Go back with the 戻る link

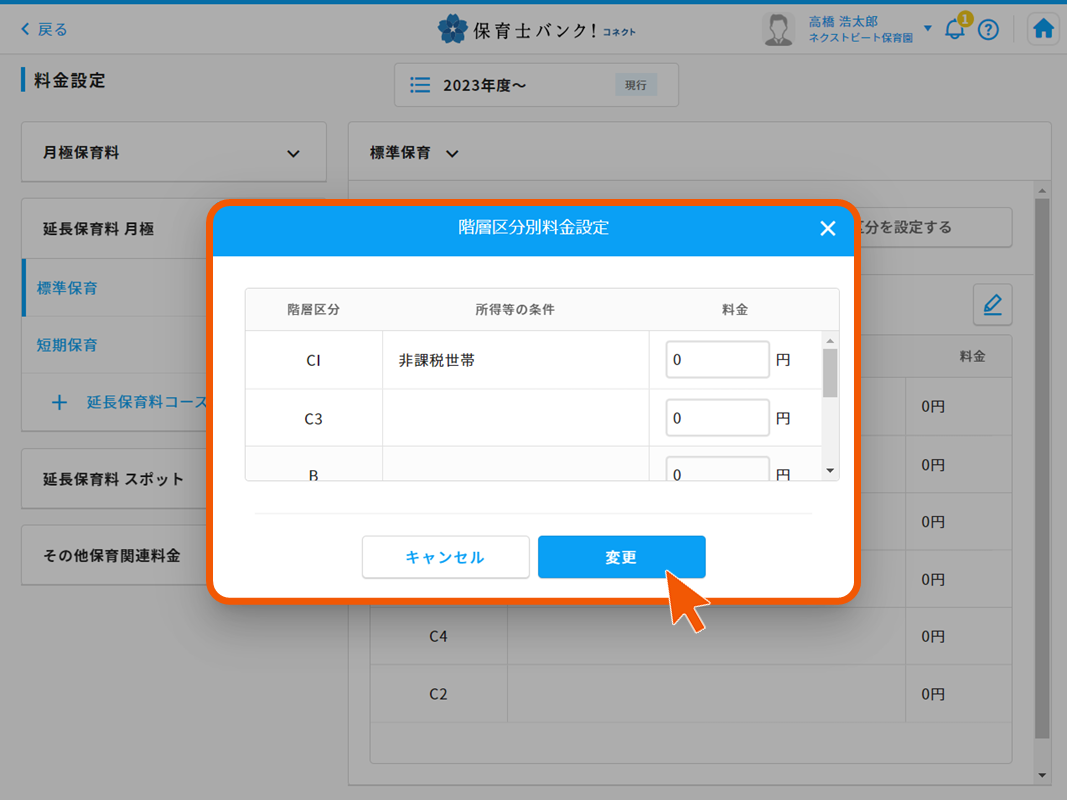[x=44, y=30]
